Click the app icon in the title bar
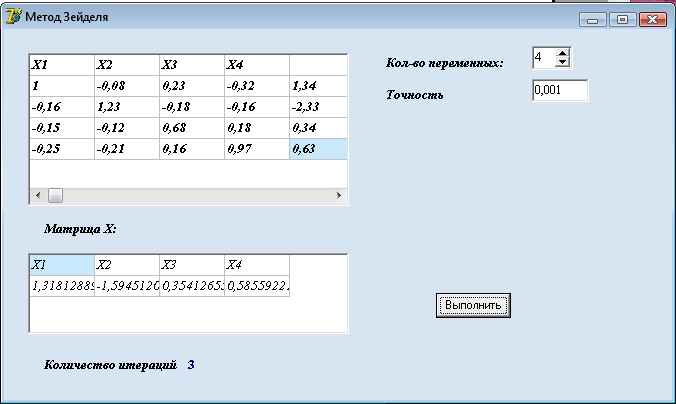Viewport: 676px width, 404px height. click(x=13, y=17)
